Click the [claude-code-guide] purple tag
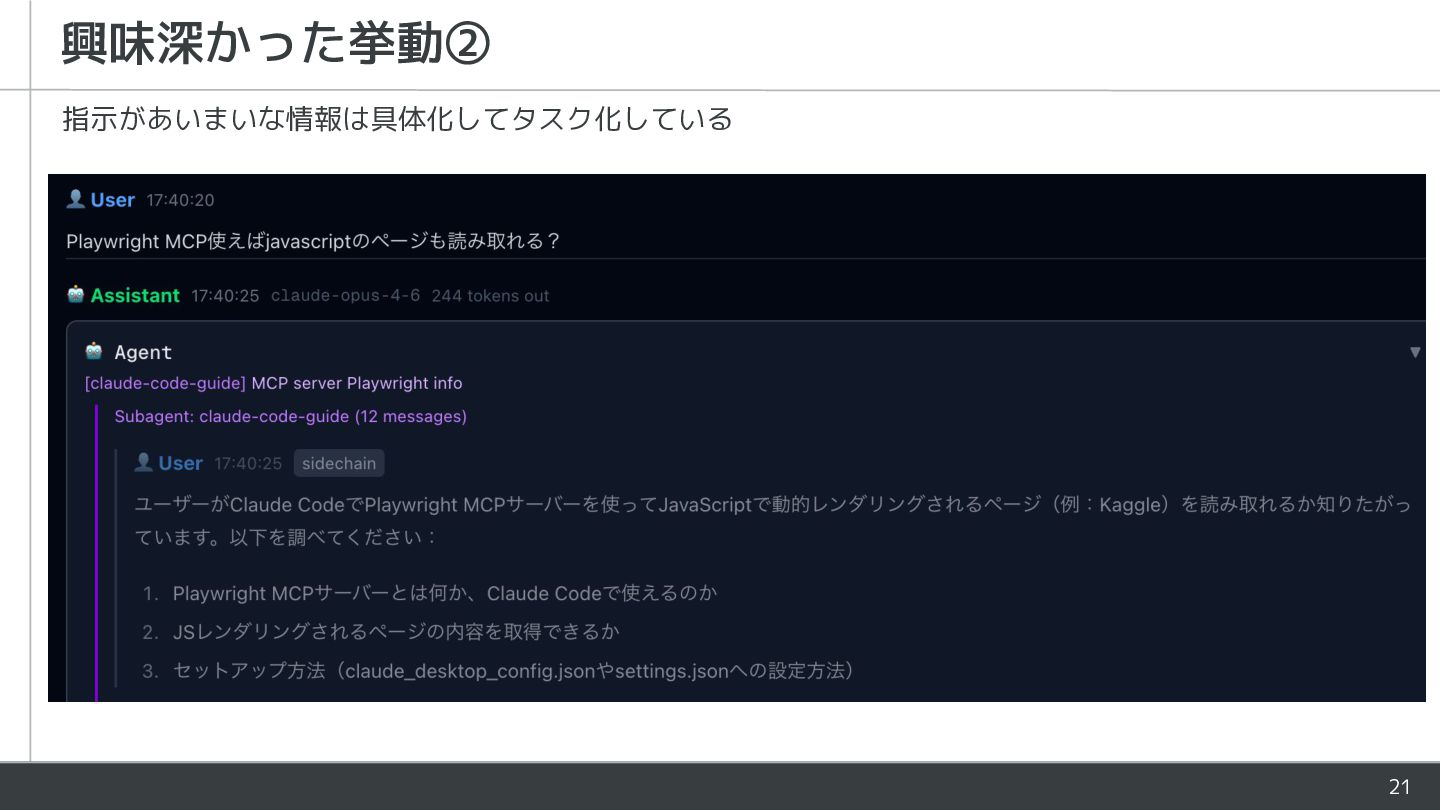 pos(165,383)
